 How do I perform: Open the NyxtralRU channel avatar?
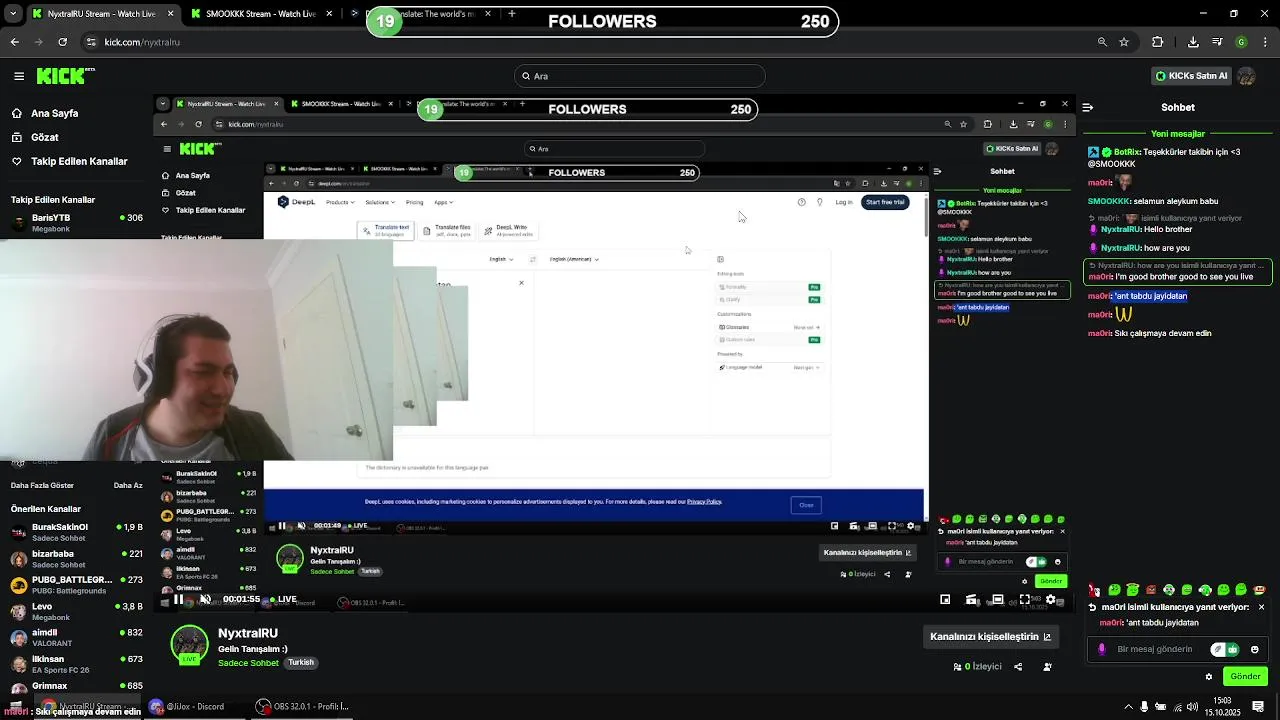(189, 645)
